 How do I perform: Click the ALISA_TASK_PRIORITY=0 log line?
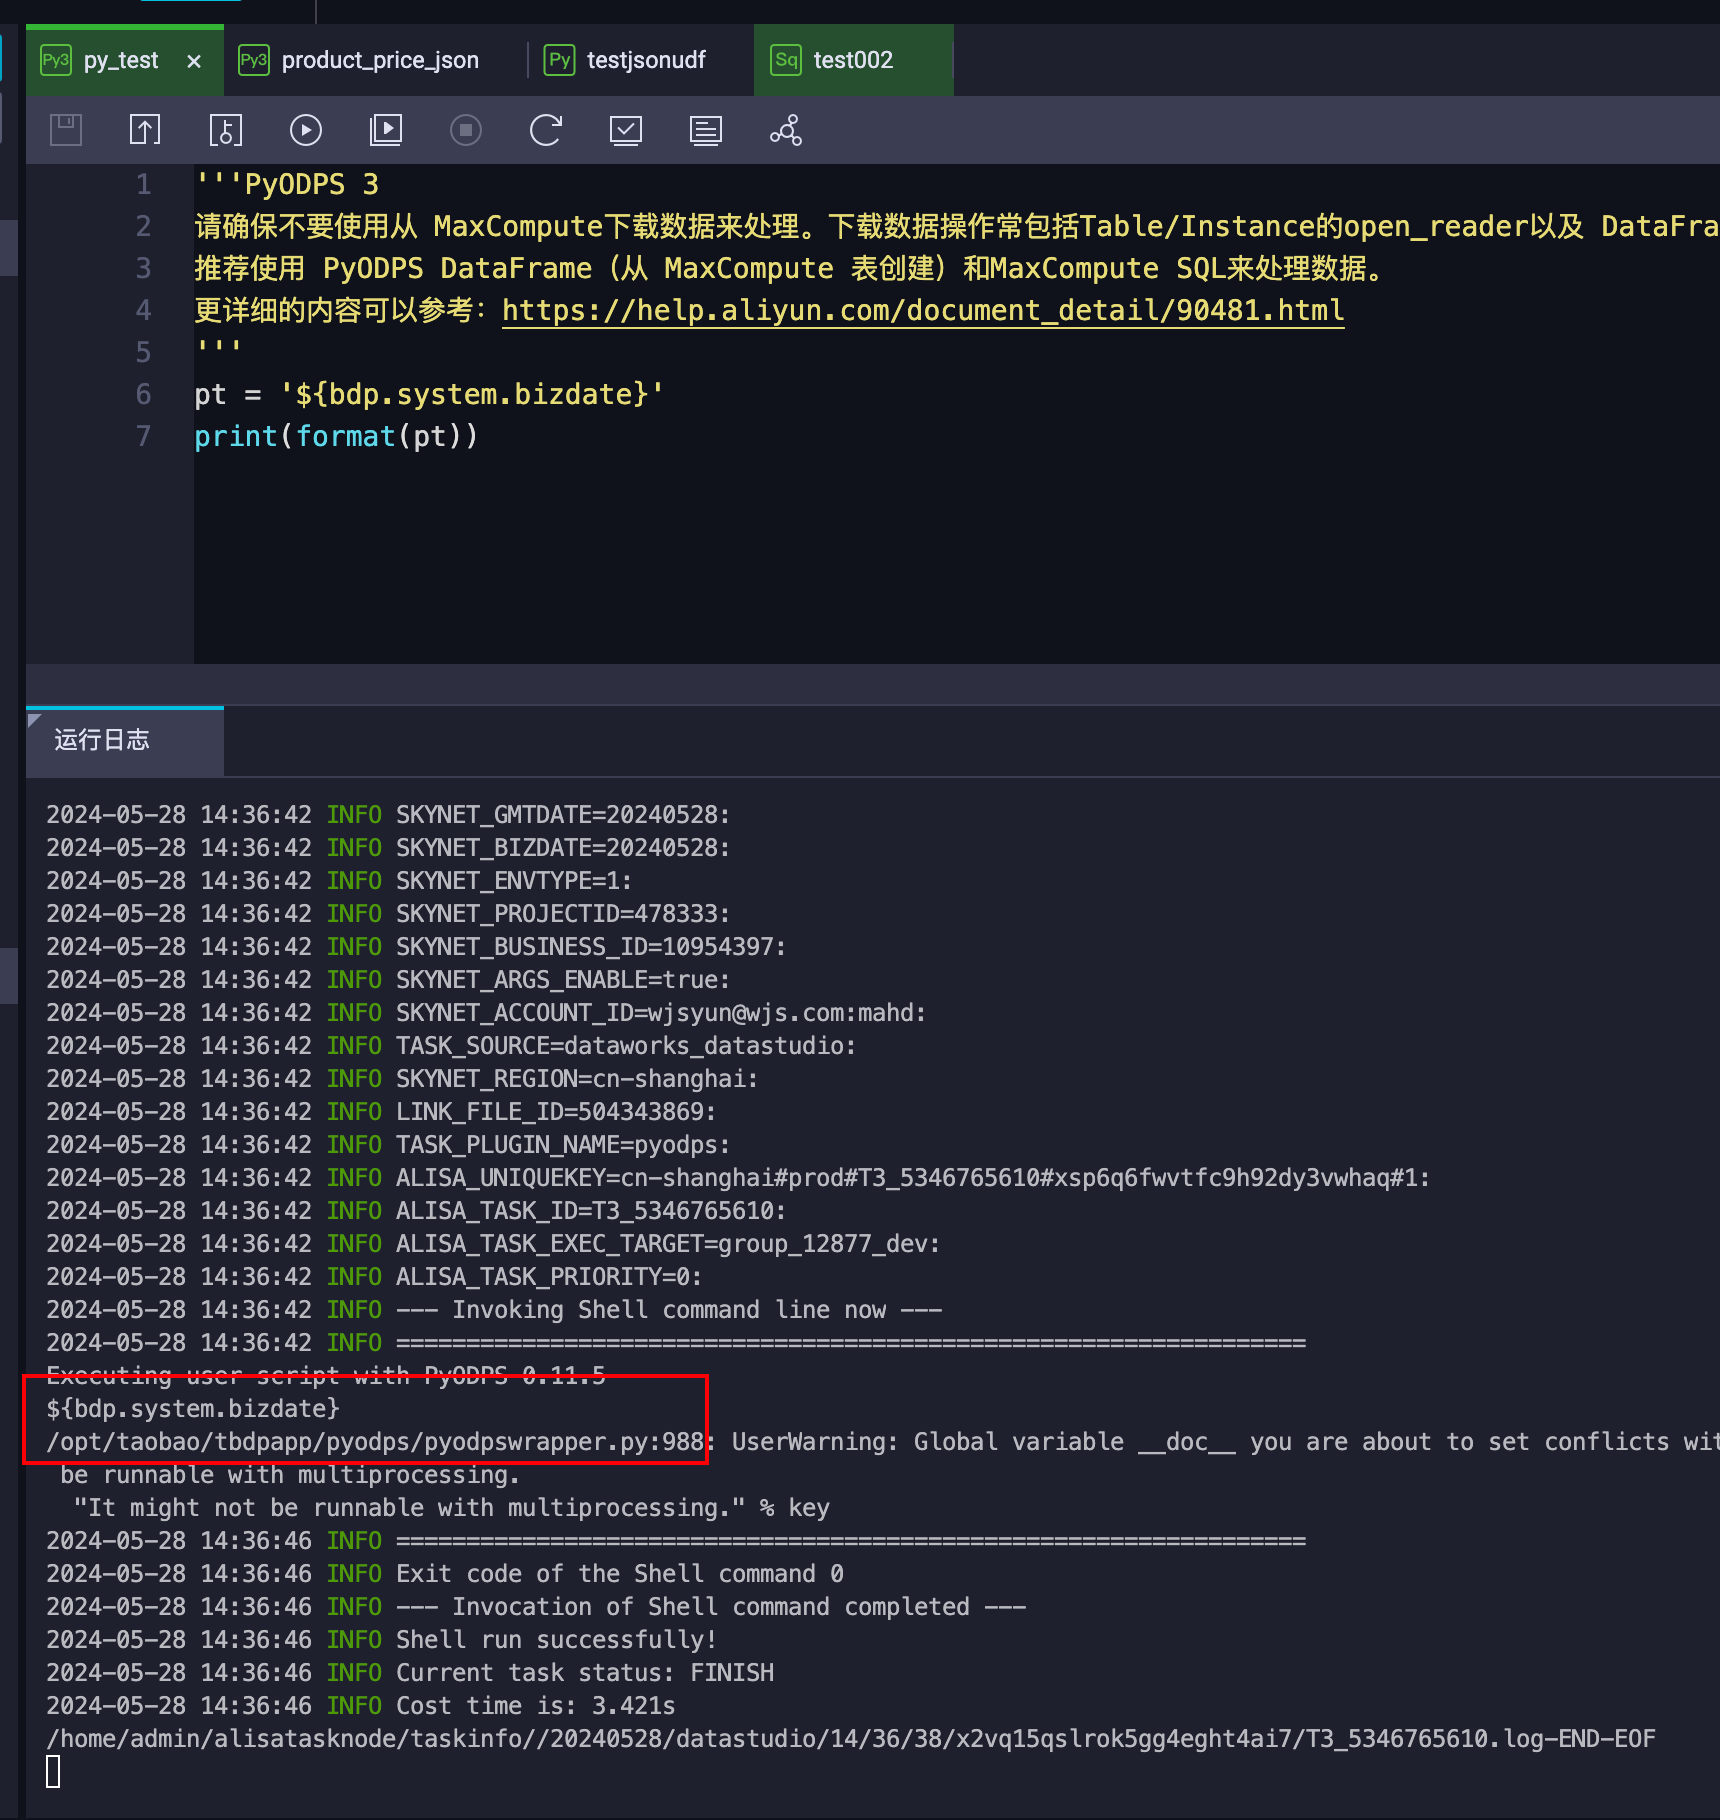coord(374,1277)
